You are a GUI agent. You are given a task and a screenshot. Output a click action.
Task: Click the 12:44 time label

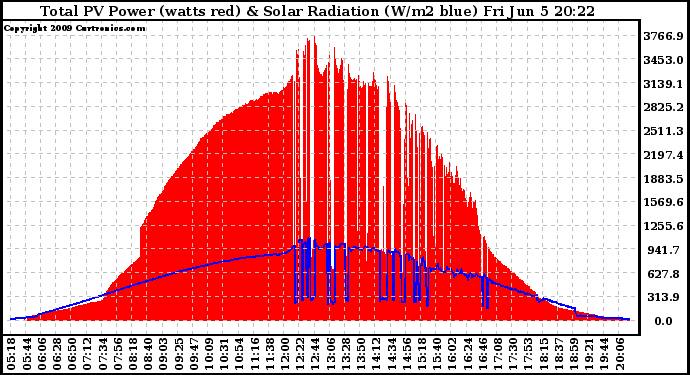315,354
